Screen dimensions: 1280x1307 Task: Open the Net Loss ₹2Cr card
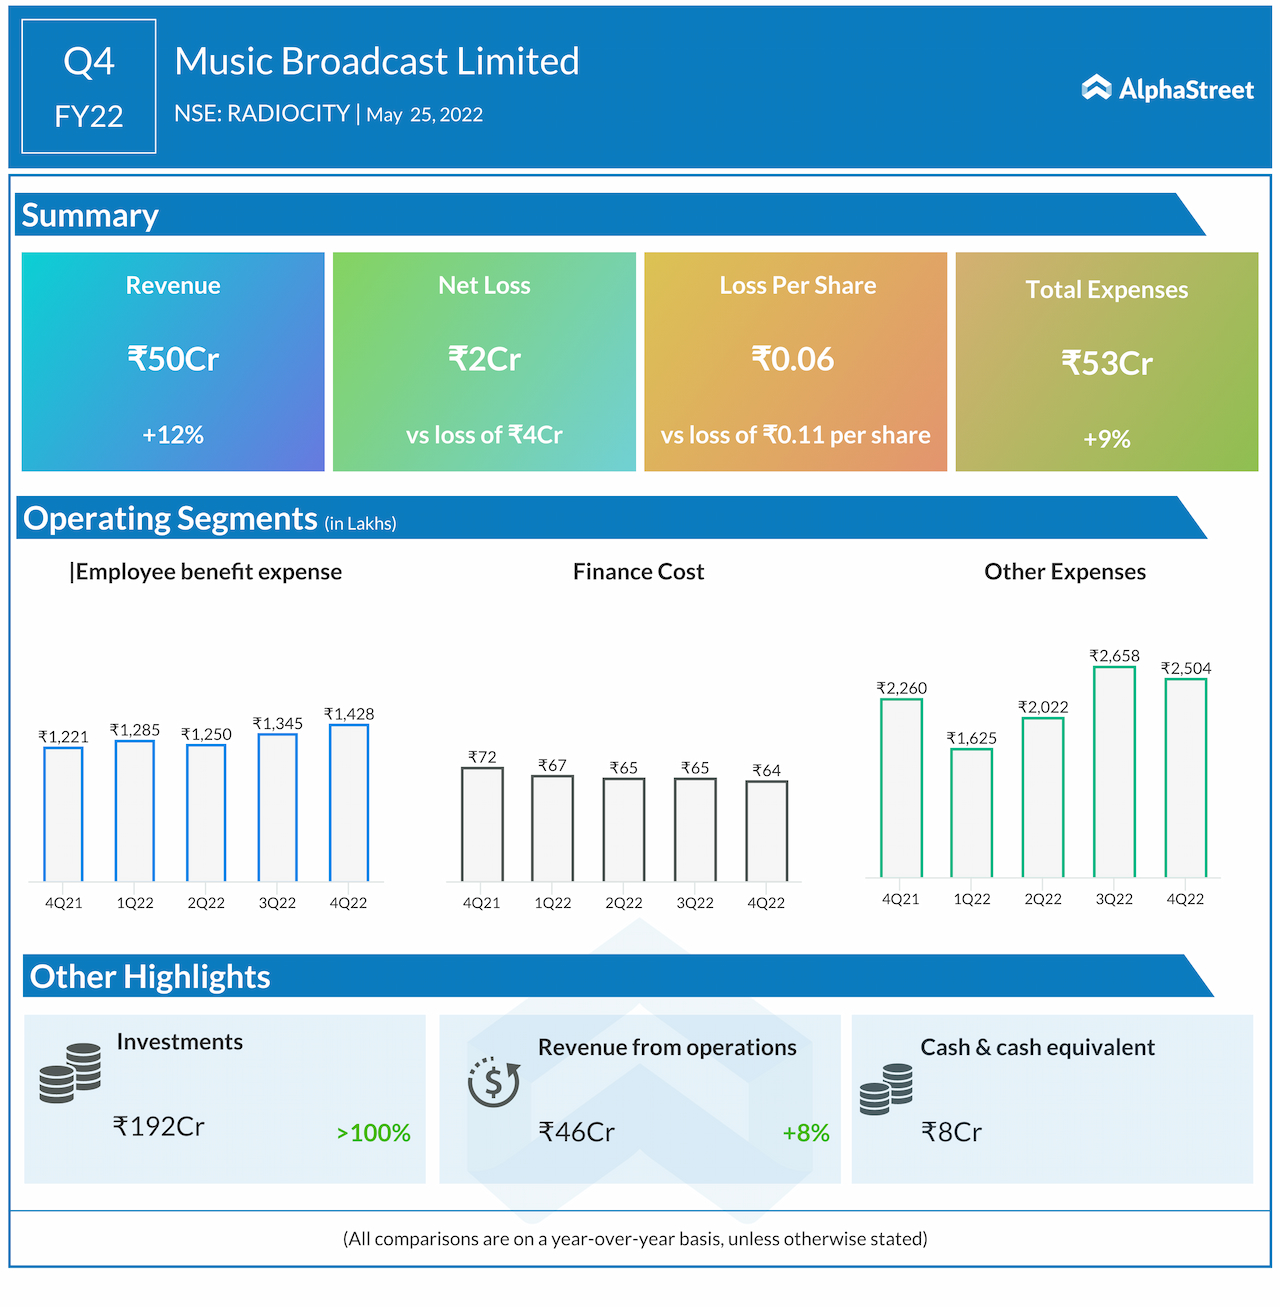click(x=484, y=361)
